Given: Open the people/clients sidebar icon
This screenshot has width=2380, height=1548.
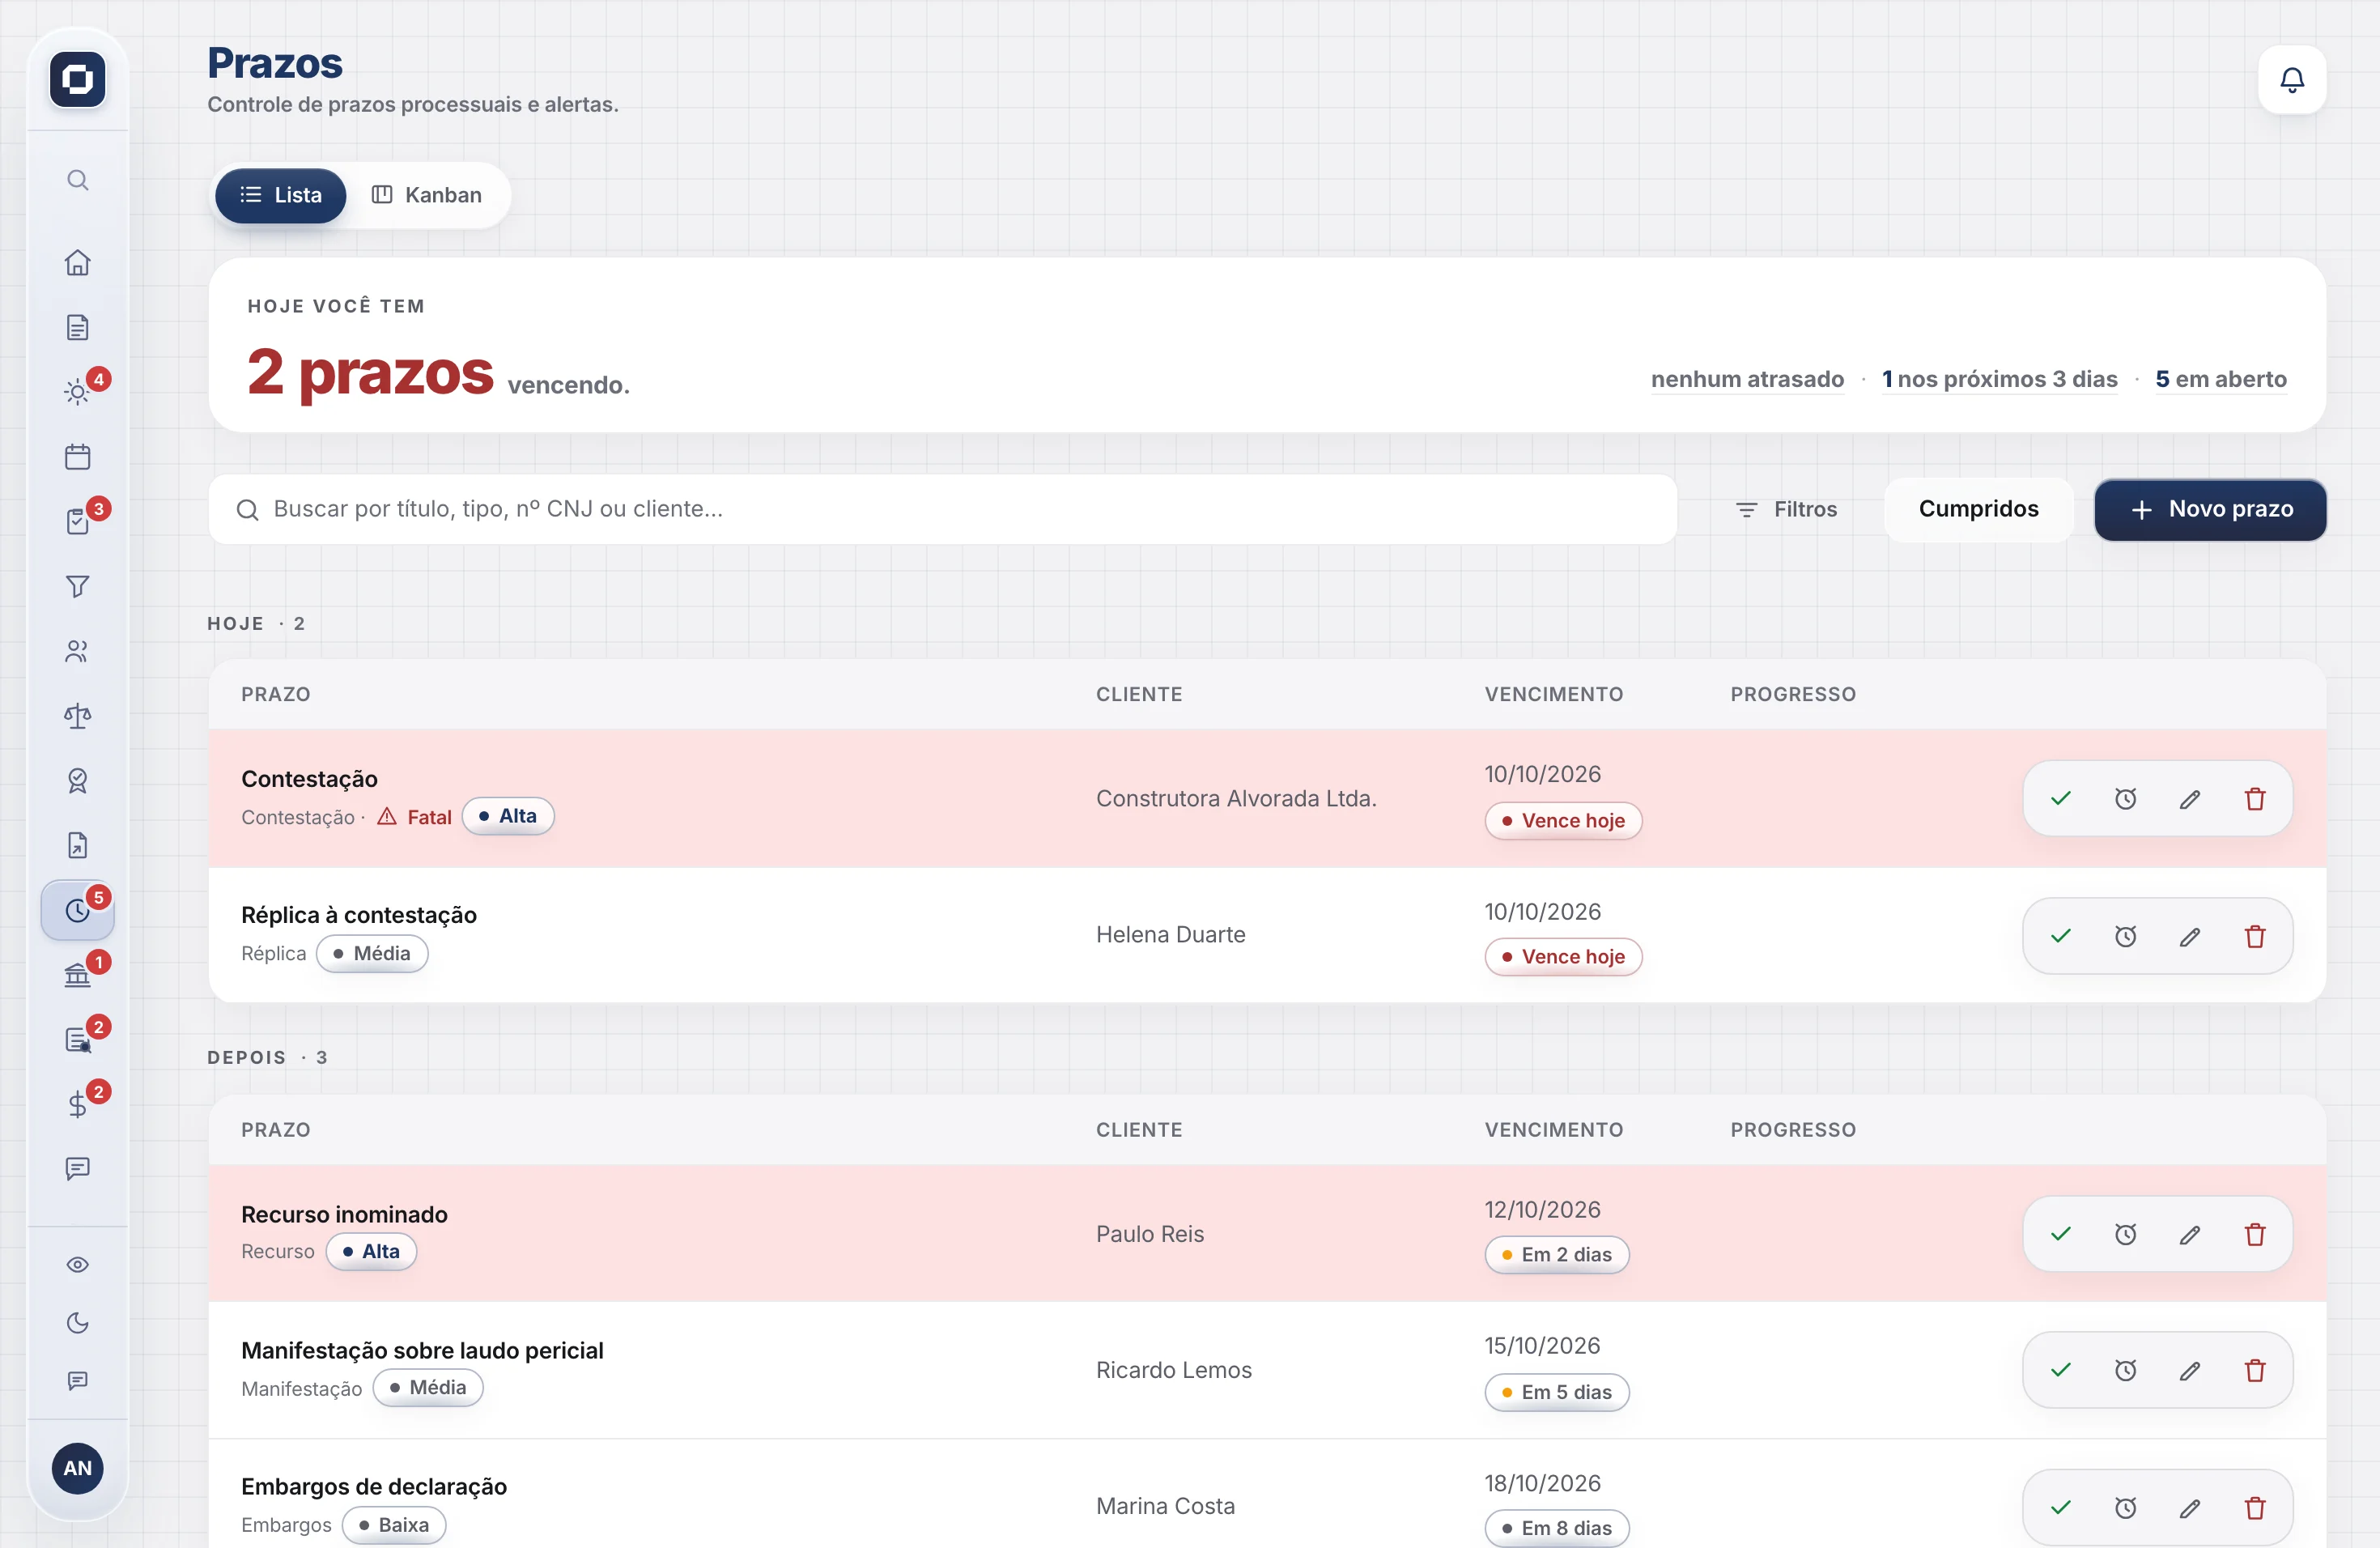Looking at the screenshot, I should [x=78, y=651].
